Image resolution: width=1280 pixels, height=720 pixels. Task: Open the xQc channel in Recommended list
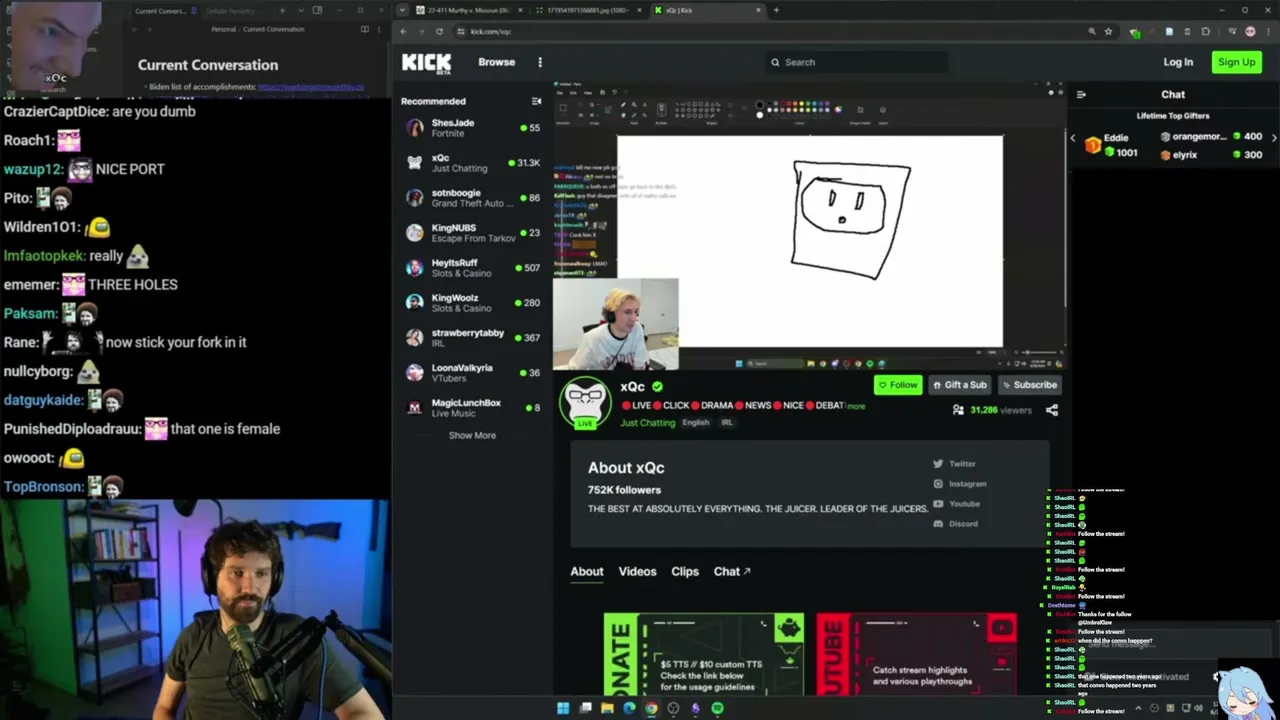(x=472, y=163)
